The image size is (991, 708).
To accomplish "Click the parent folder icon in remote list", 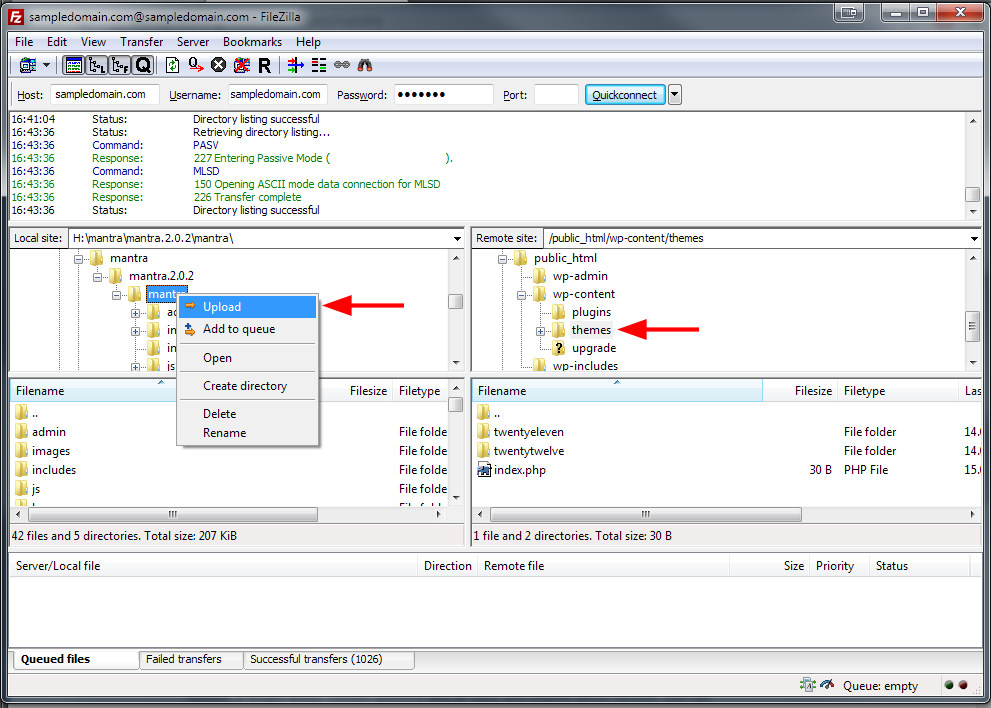I will point(483,413).
